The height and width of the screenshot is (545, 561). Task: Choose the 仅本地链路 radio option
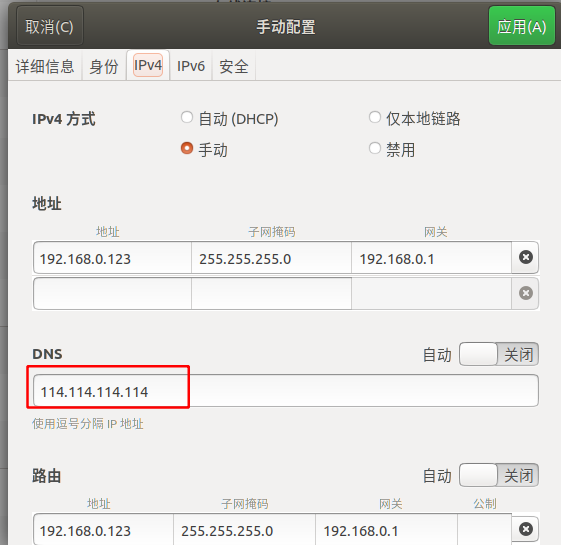coord(414,118)
